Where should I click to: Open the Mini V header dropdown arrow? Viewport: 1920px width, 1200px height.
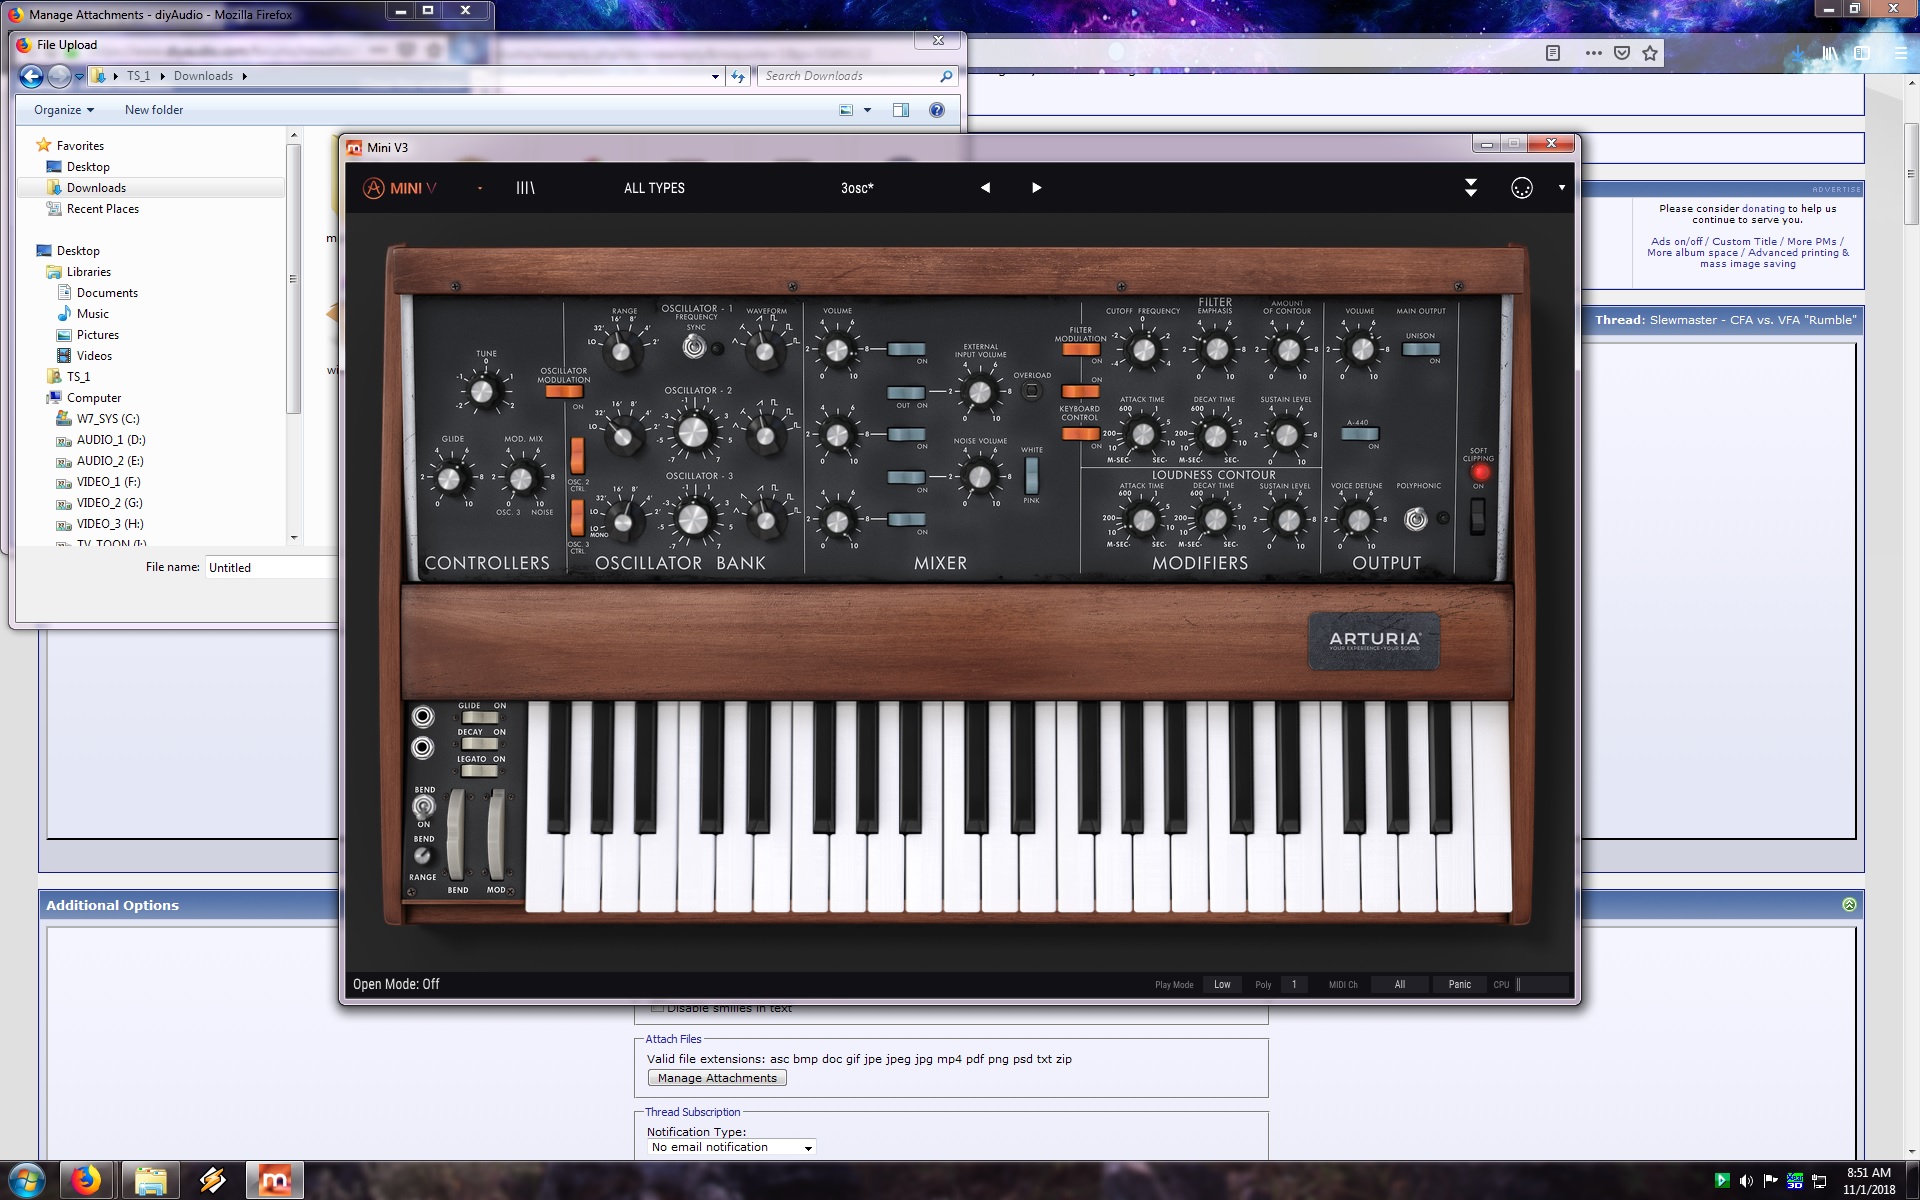coord(1561,188)
